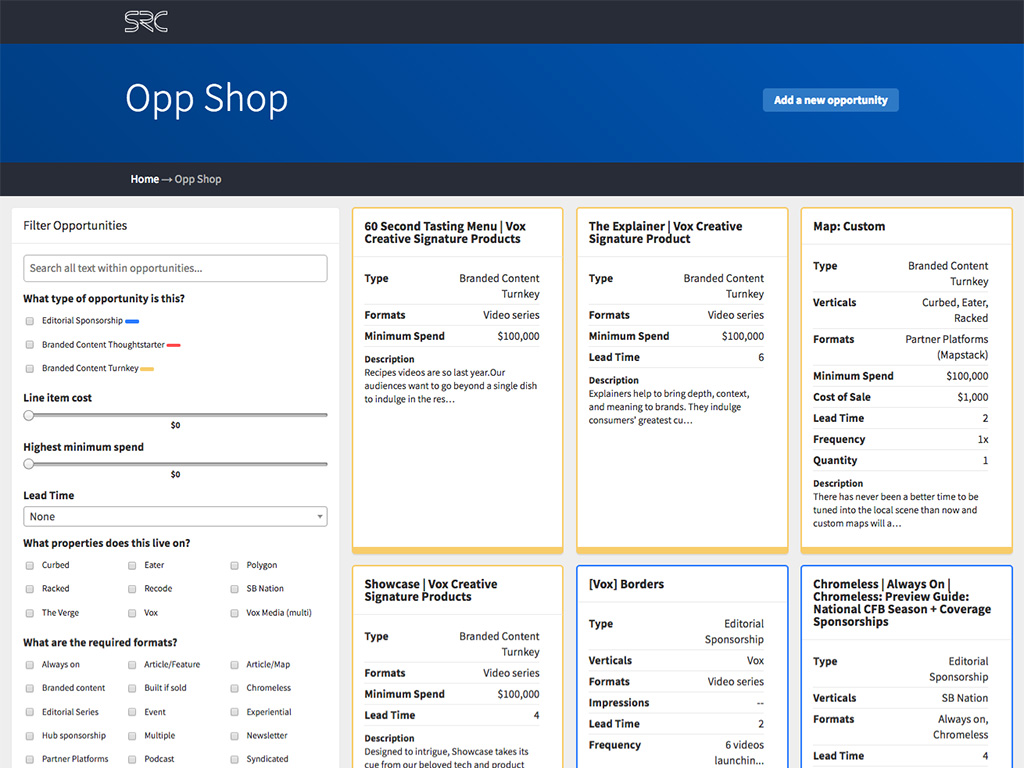Enable the Newsletter format checkbox
1024x768 pixels.
234,736
